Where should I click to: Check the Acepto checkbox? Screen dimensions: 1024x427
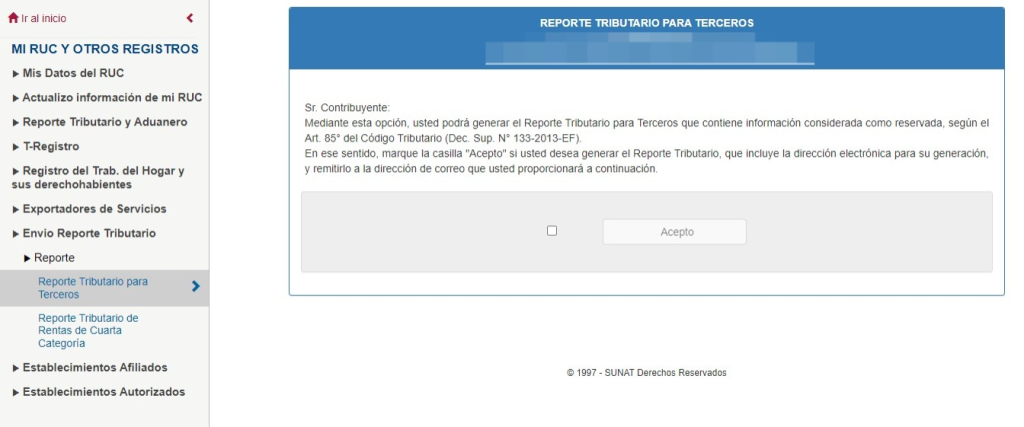coord(552,231)
